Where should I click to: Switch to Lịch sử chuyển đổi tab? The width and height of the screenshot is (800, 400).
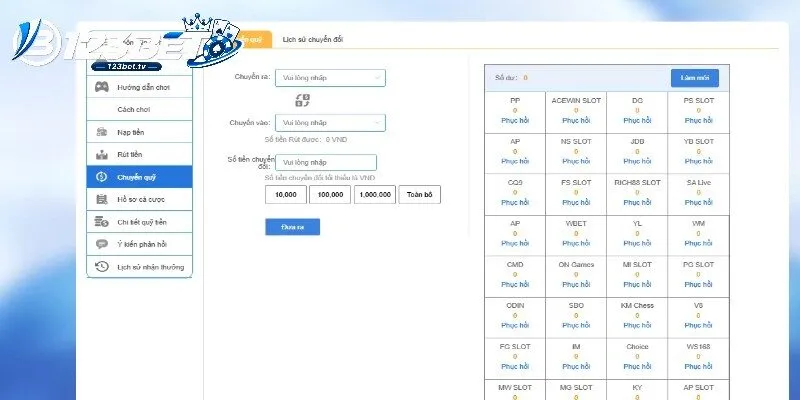pyautogui.click(x=313, y=39)
